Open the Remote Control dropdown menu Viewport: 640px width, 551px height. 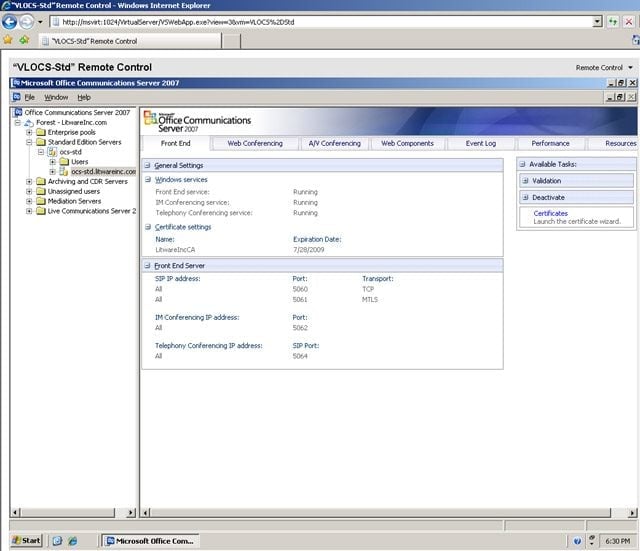604,67
